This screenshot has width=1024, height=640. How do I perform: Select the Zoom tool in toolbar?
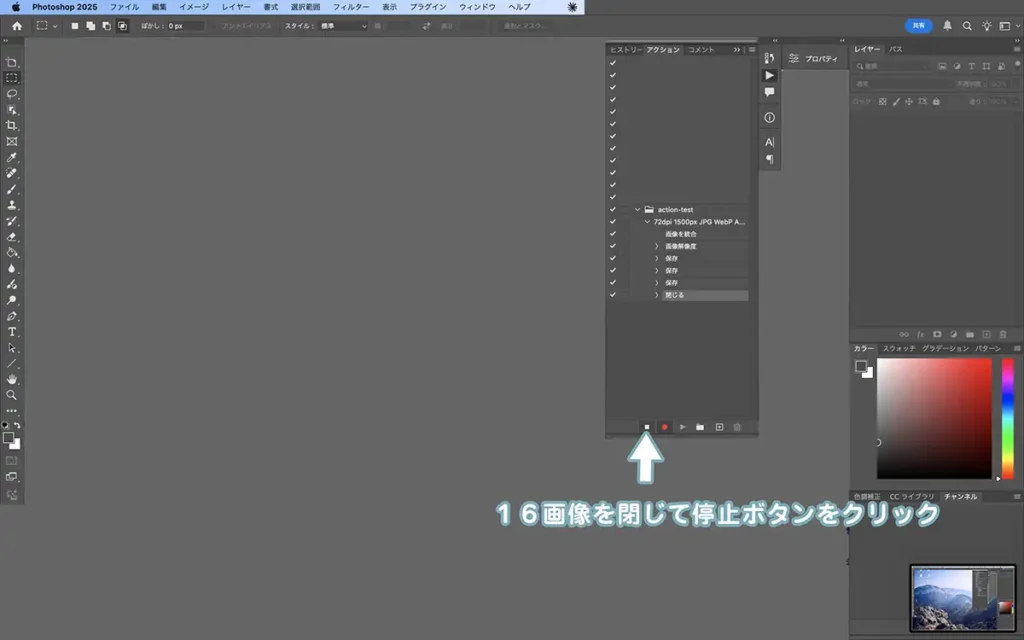coord(12,395)
